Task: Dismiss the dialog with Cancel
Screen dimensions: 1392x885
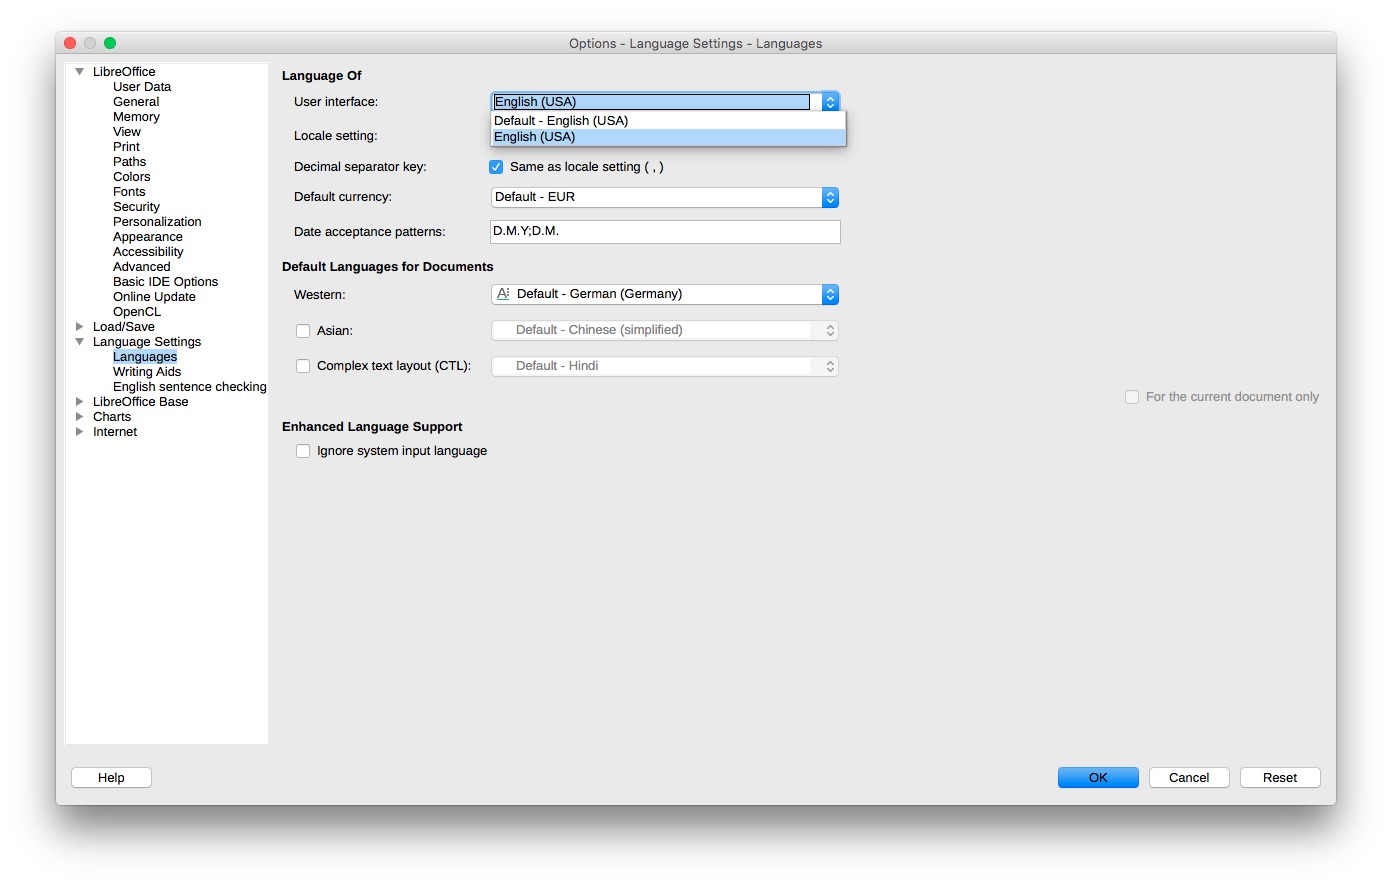Action: tap(1189, 778)
